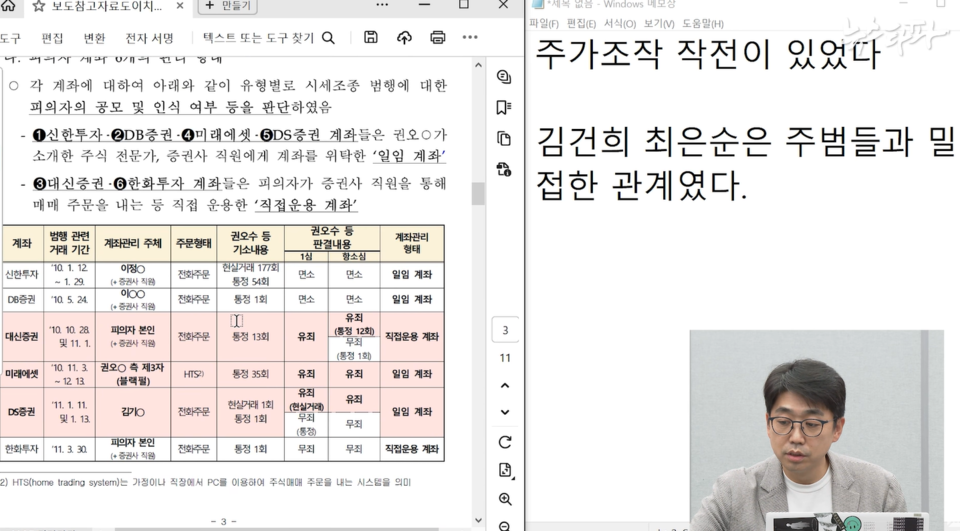Click the '일임 계좌' underlined text in paragraph
This screenshot has height=531, width=960.
pos(409,156)
